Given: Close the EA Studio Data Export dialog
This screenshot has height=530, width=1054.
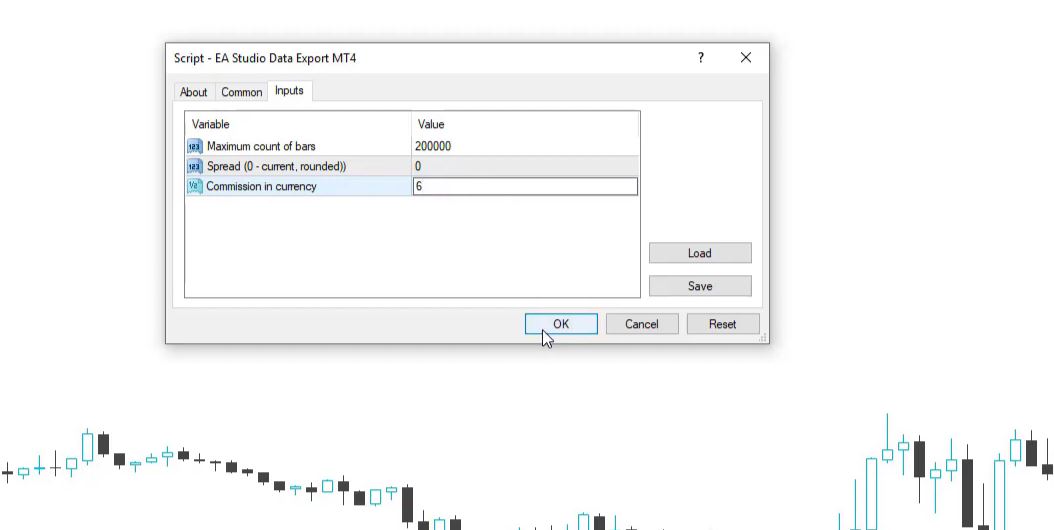Looking at the screenshot, I should pyautogui.click(x=746, y=58).
